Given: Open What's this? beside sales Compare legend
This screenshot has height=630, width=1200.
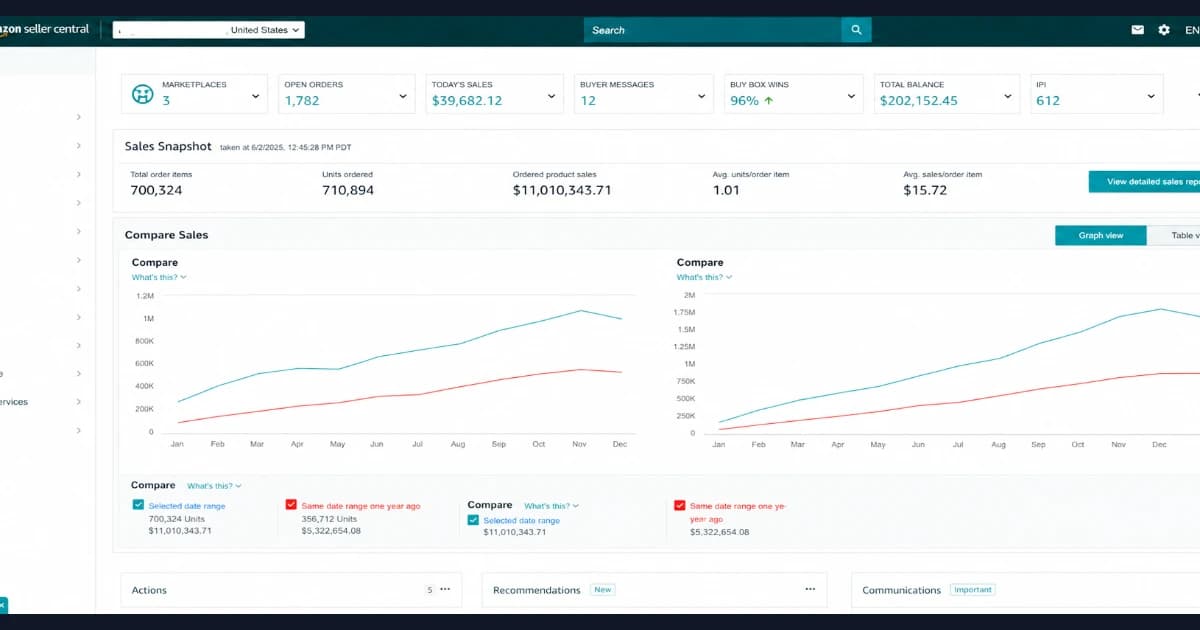Looking at the screenshot, I should point(551,506).
